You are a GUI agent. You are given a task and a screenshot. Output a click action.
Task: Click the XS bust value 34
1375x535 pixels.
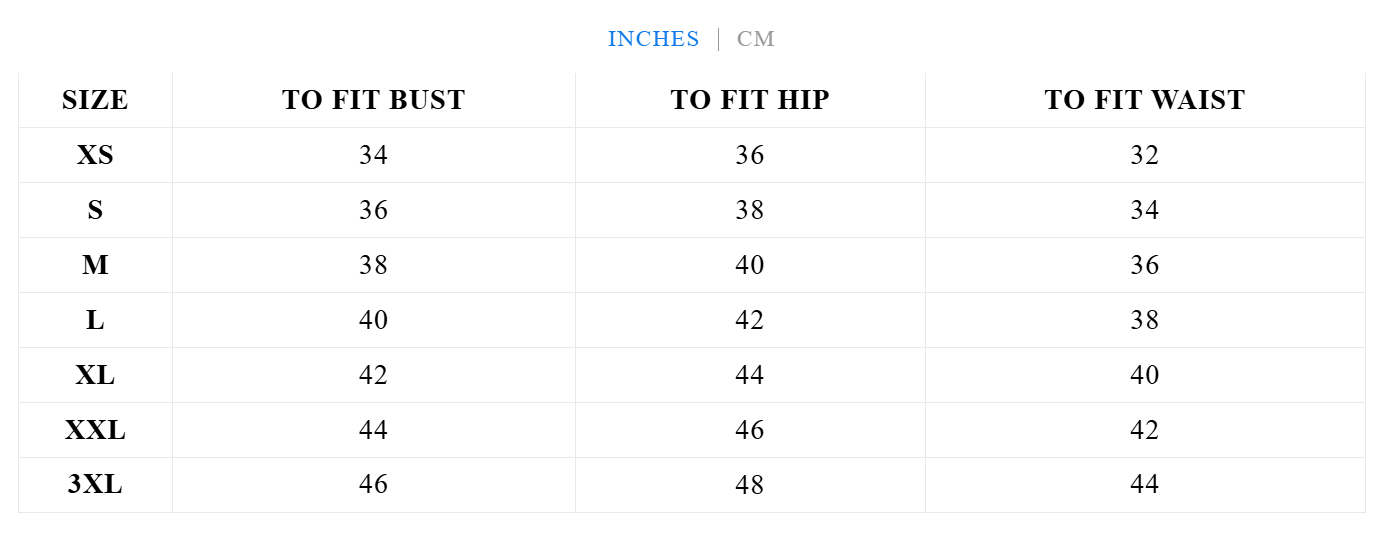(373, 155)
